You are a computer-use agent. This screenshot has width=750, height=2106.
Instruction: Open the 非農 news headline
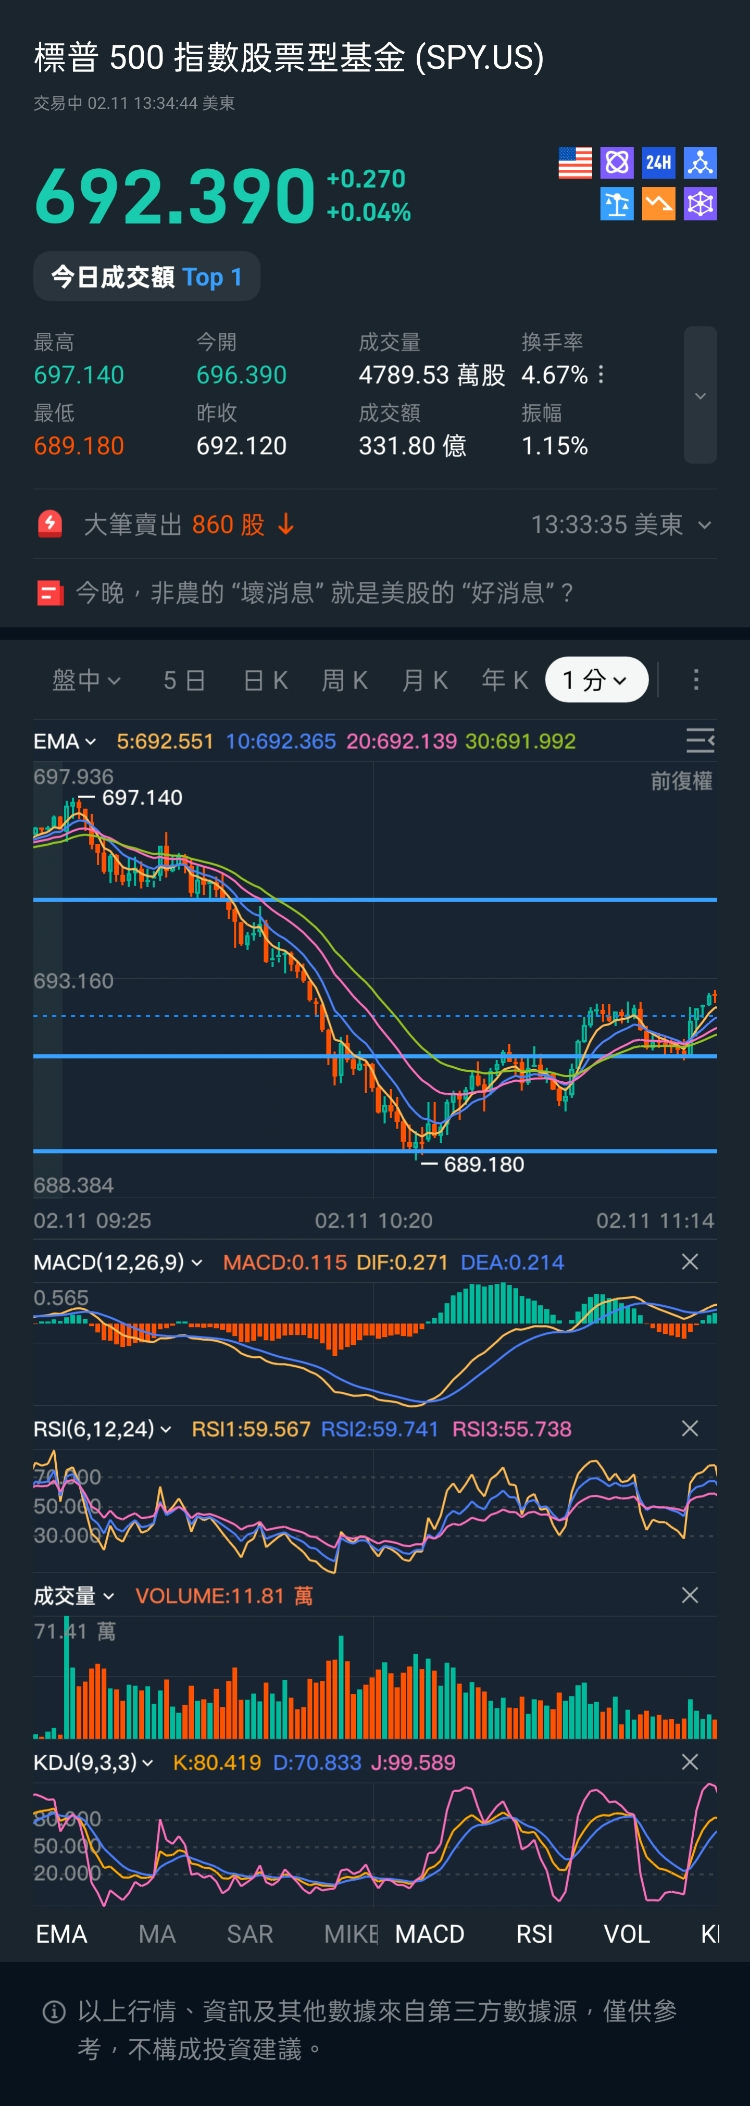coord(325,593)
